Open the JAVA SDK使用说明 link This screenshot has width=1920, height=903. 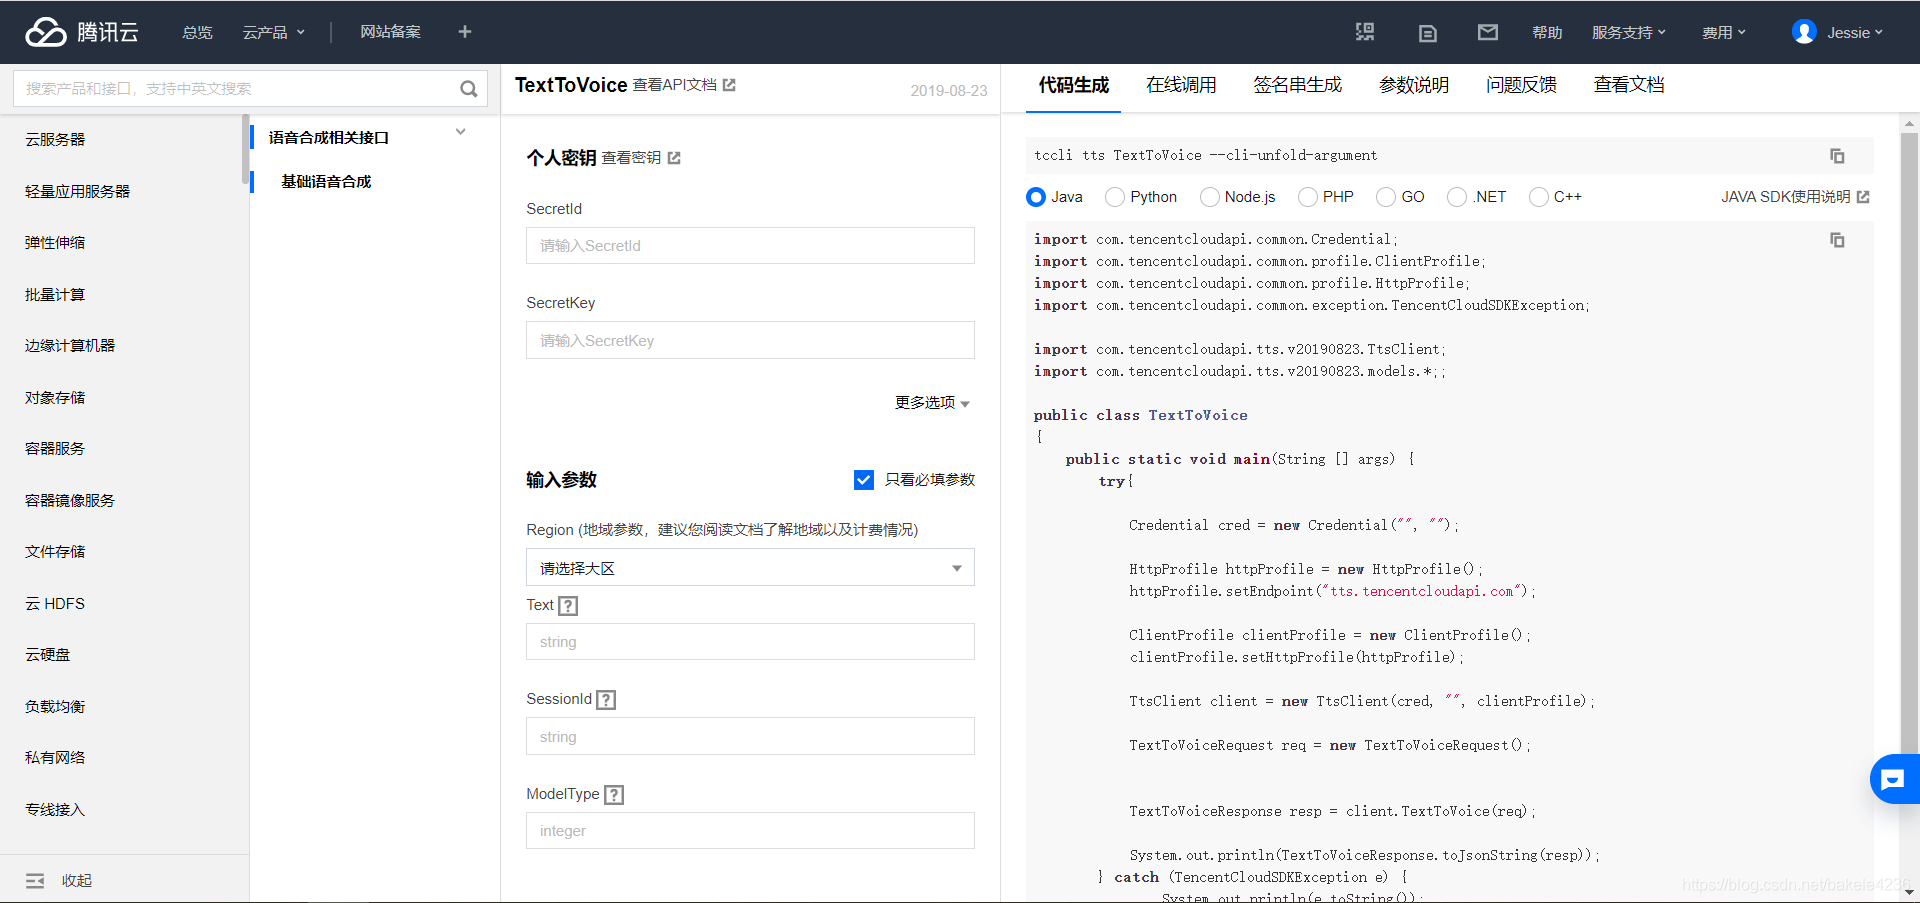coord(1786,197)
